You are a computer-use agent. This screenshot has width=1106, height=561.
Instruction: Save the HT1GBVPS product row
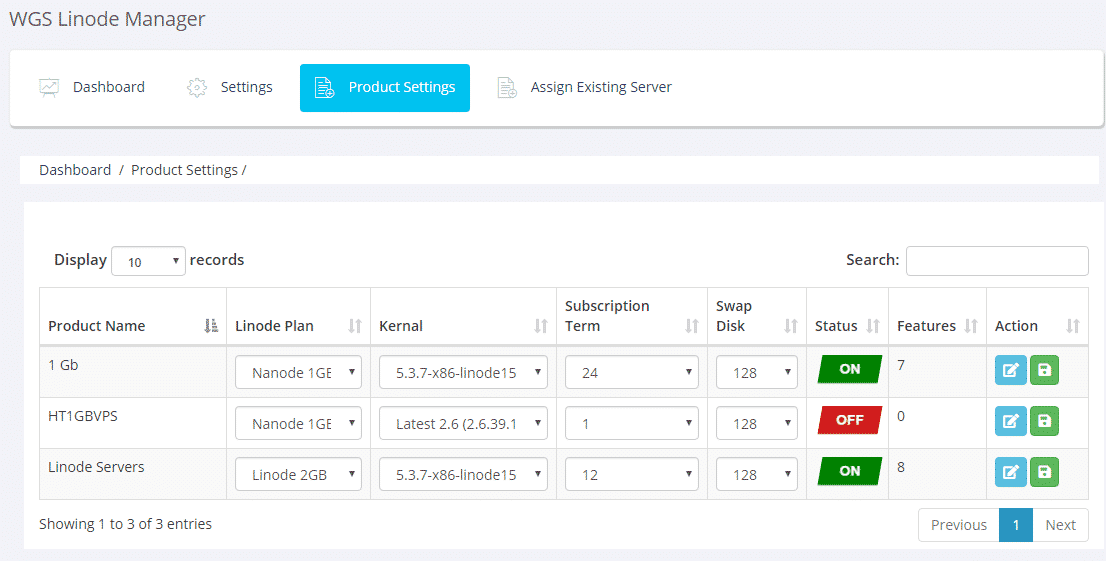[x=1044, y=421]
